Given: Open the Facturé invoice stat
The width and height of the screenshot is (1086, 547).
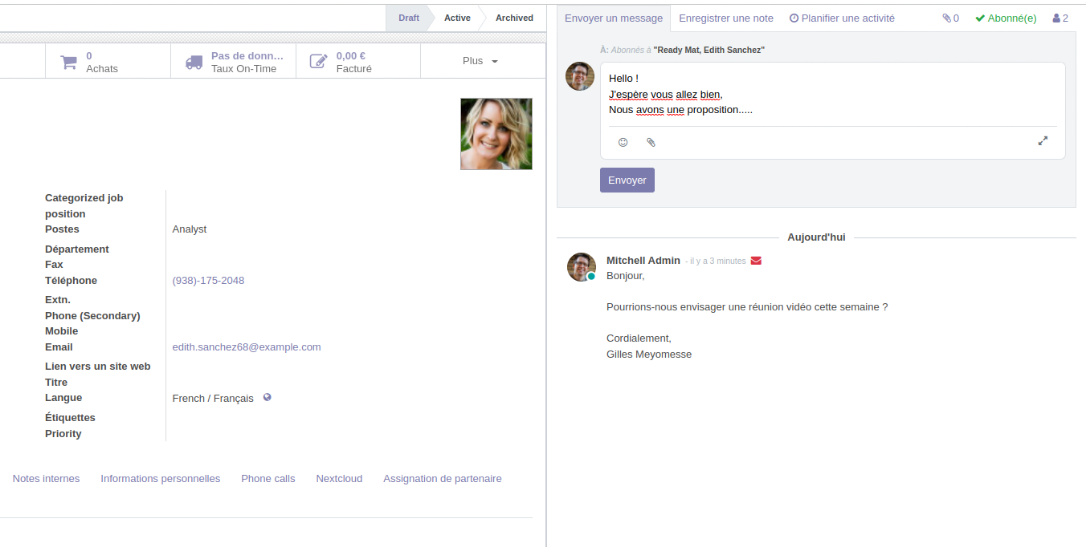Looking at the screenshot, I should [x=358, y=62].
